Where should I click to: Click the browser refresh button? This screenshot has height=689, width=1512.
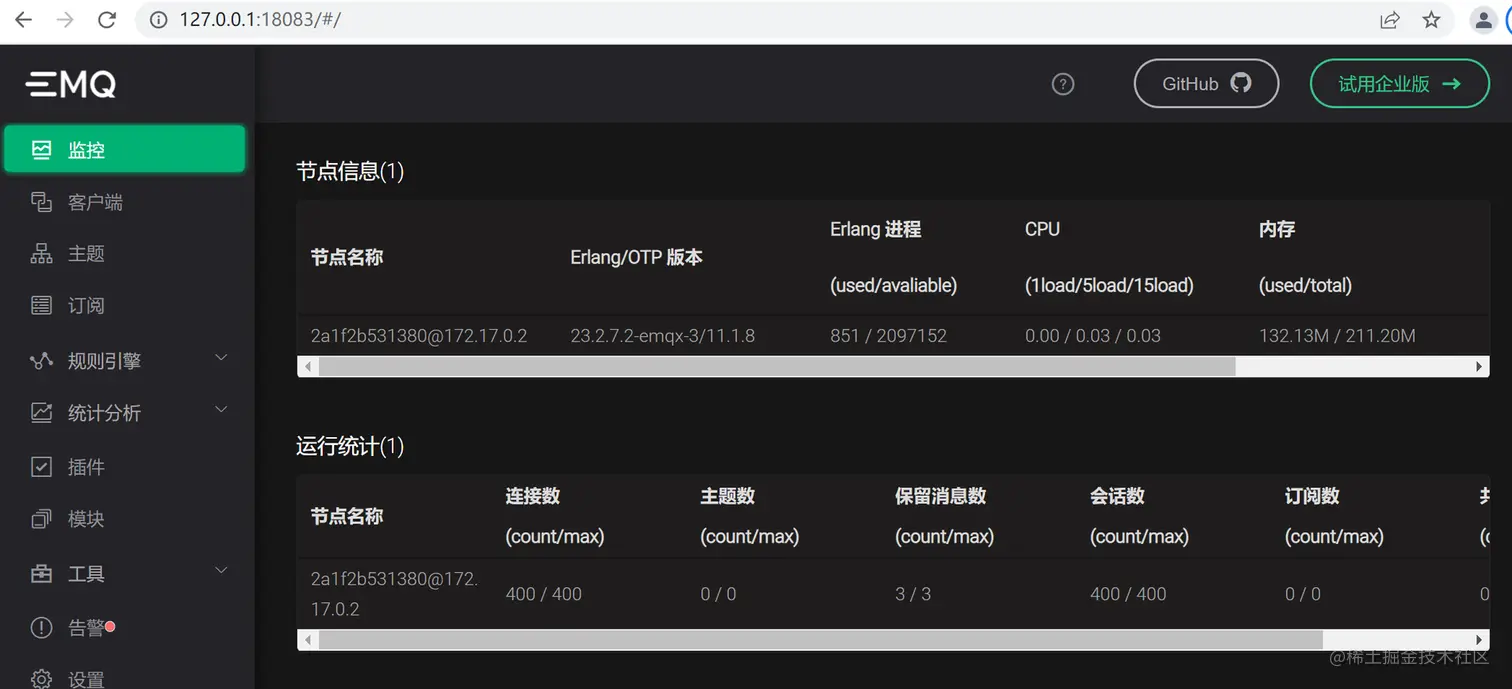(x=107, y=18)
